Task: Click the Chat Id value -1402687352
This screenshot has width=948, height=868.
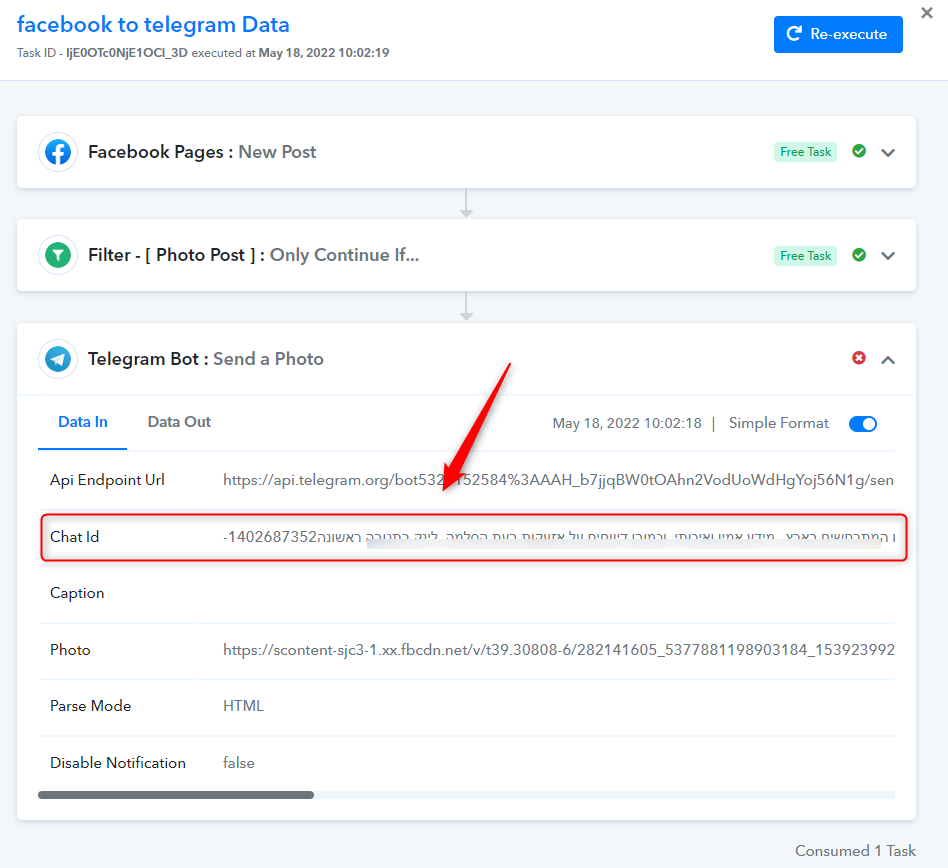Action: pyautogui.click(x=270, y=537)
